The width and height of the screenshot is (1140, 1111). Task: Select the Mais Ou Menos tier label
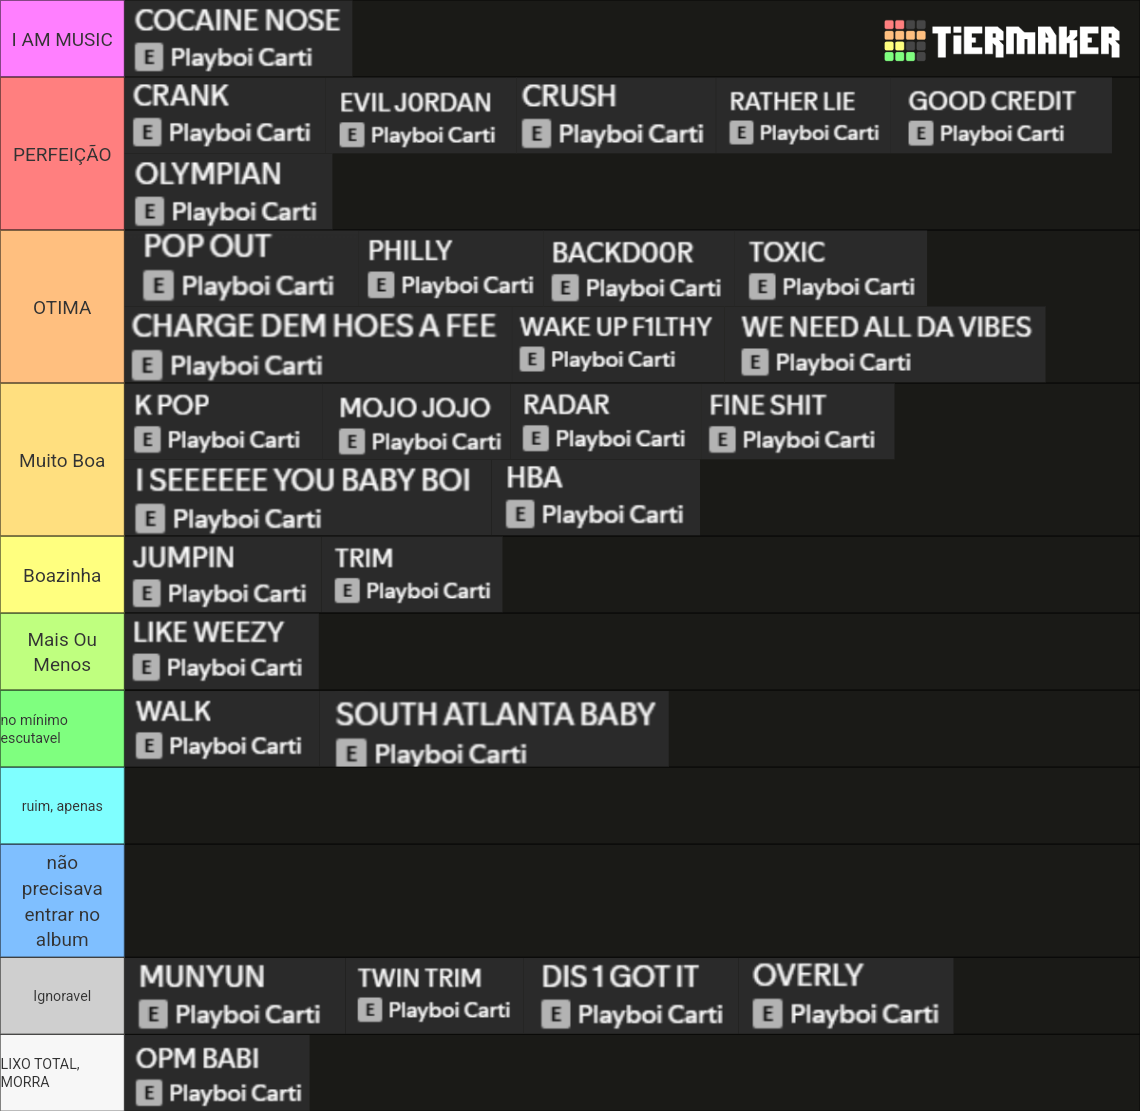point(62,652)
